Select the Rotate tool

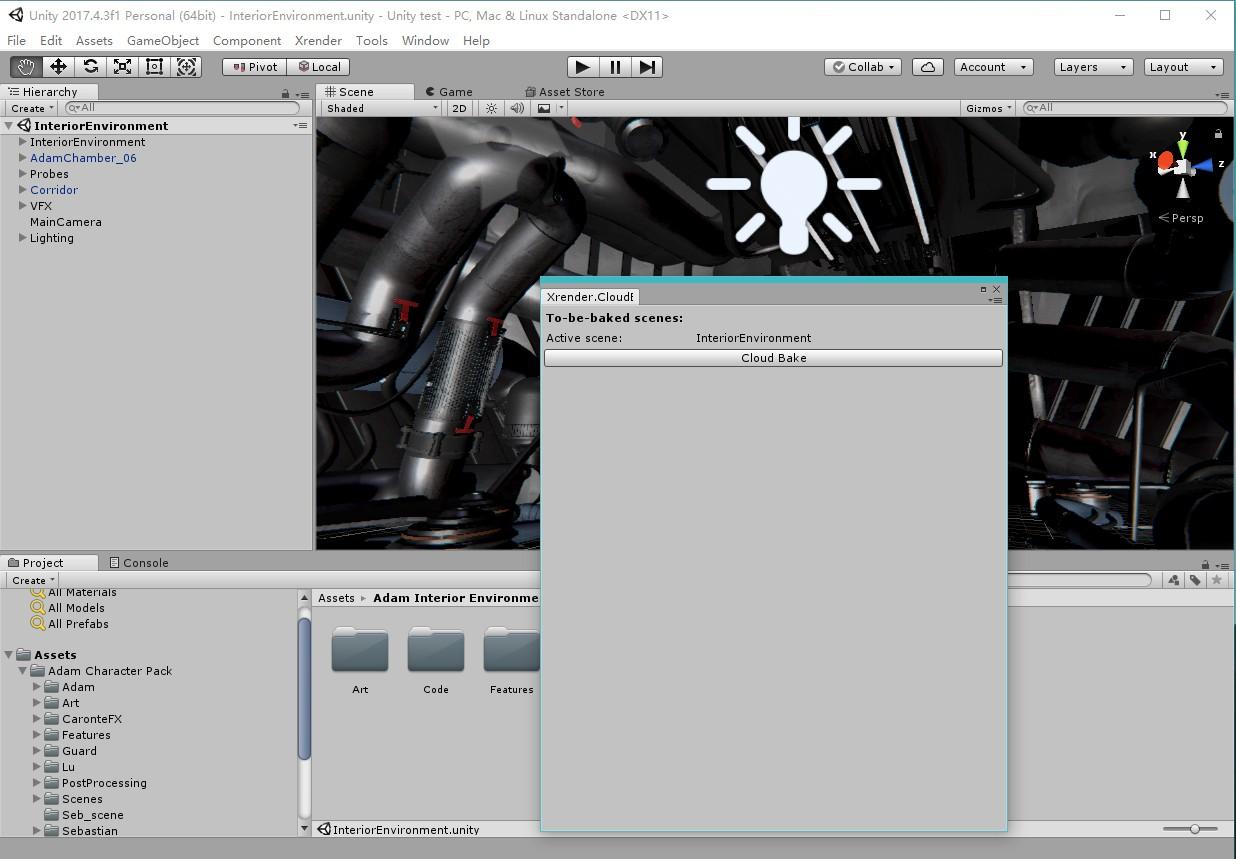click(90, 66)
